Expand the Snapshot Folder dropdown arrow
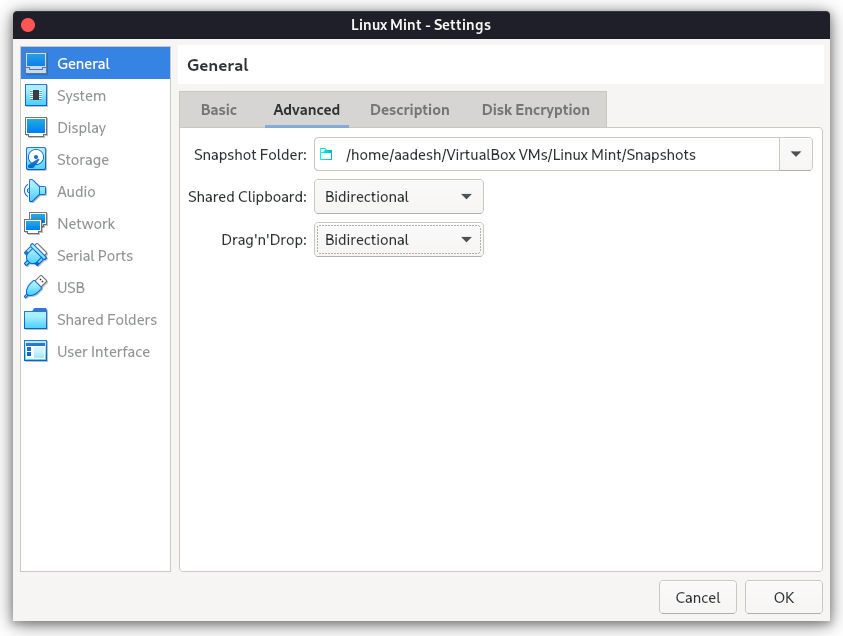Image resolution: width=843 pixels, height=636 pixels. pos(796,154)
